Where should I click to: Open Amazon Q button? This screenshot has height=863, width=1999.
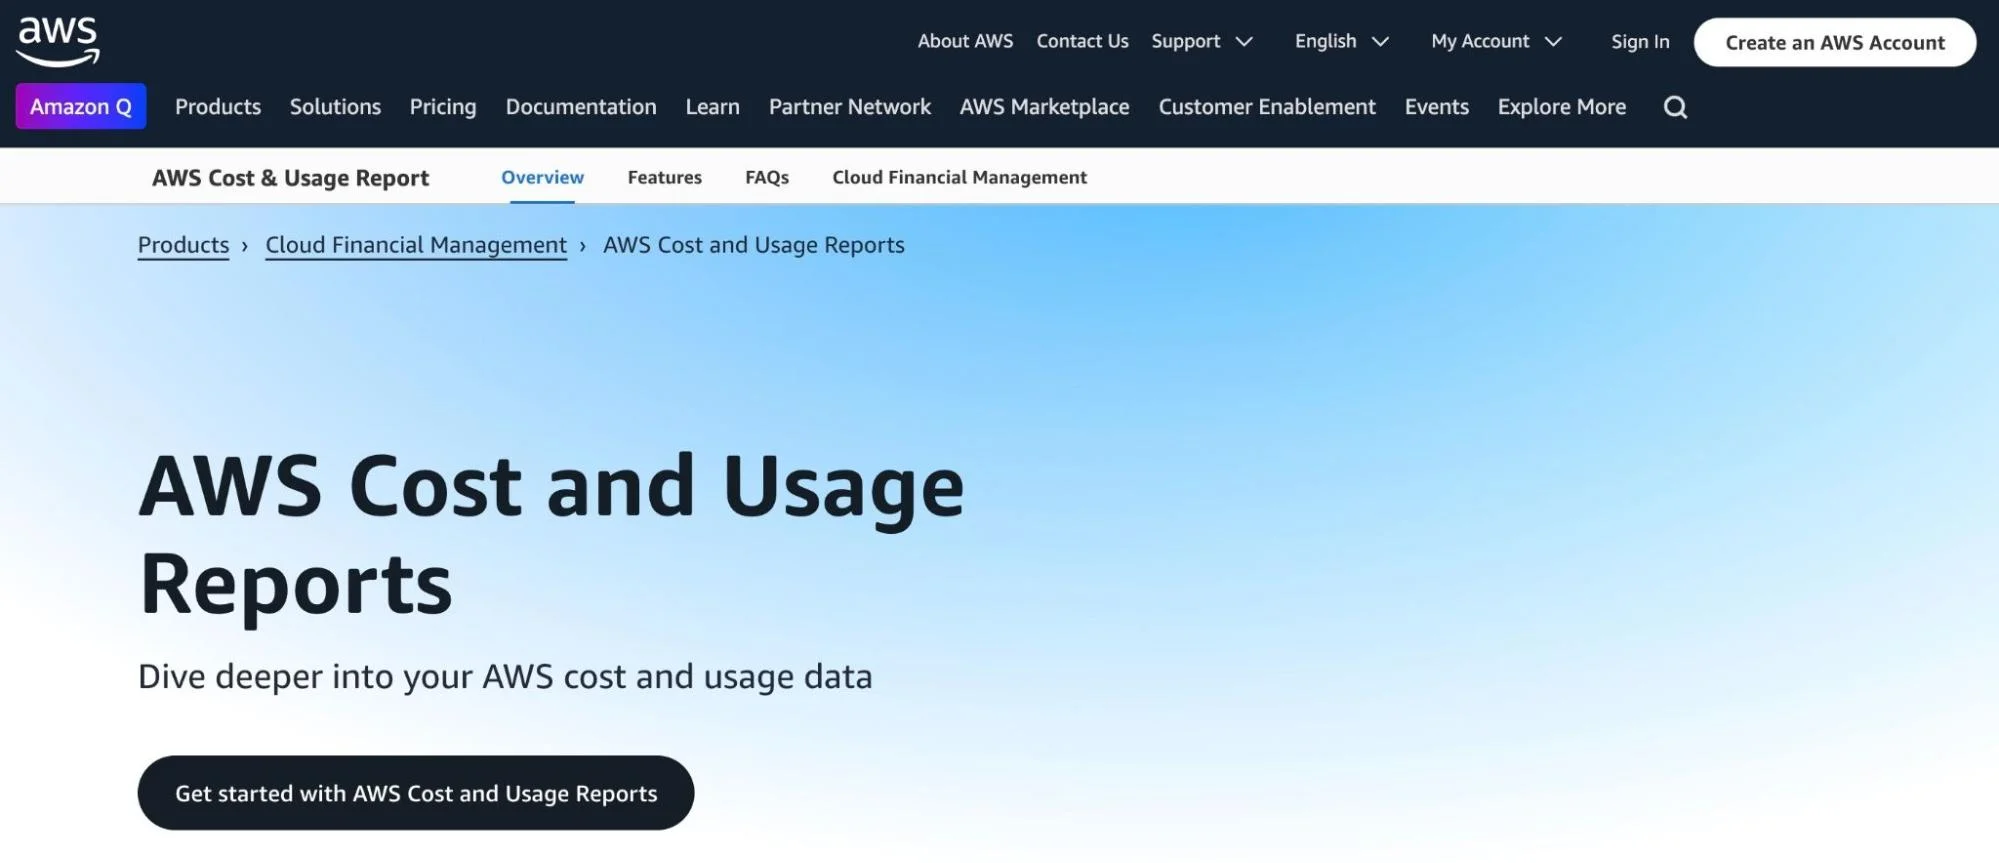(x=81, y=106)
